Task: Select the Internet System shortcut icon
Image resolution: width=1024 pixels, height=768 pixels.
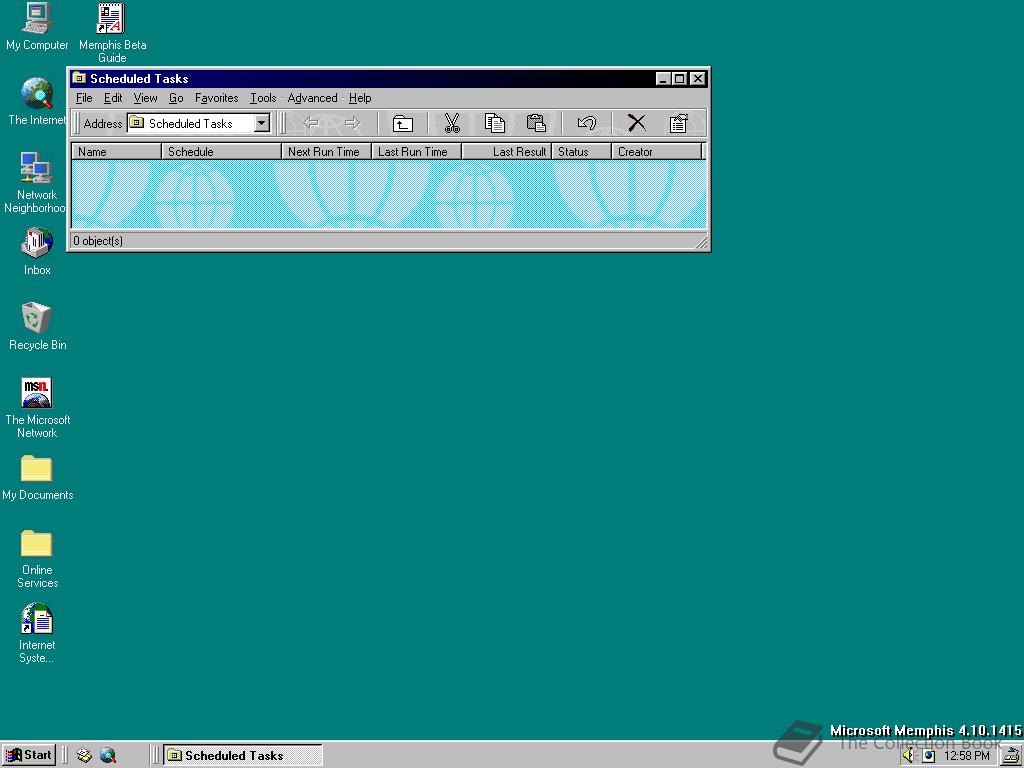Action: (x=37, y=633)
